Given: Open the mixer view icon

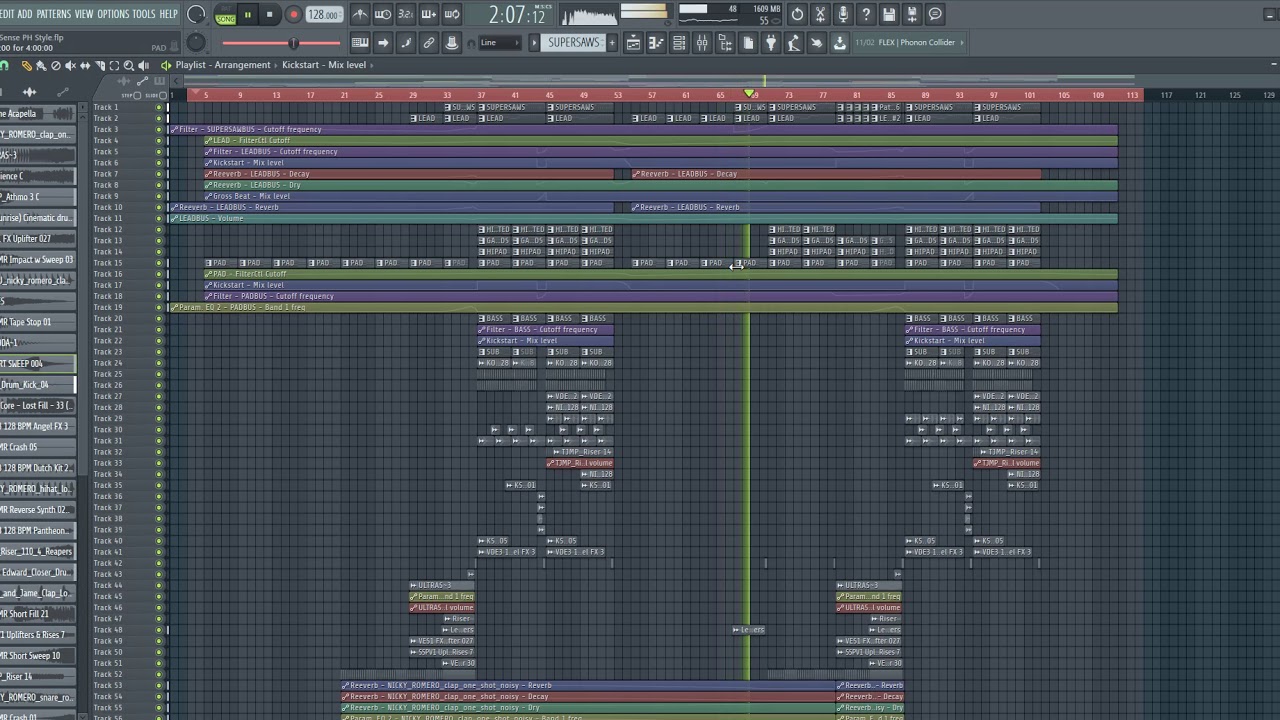Looking at the screenshot, I should point(702,42).
